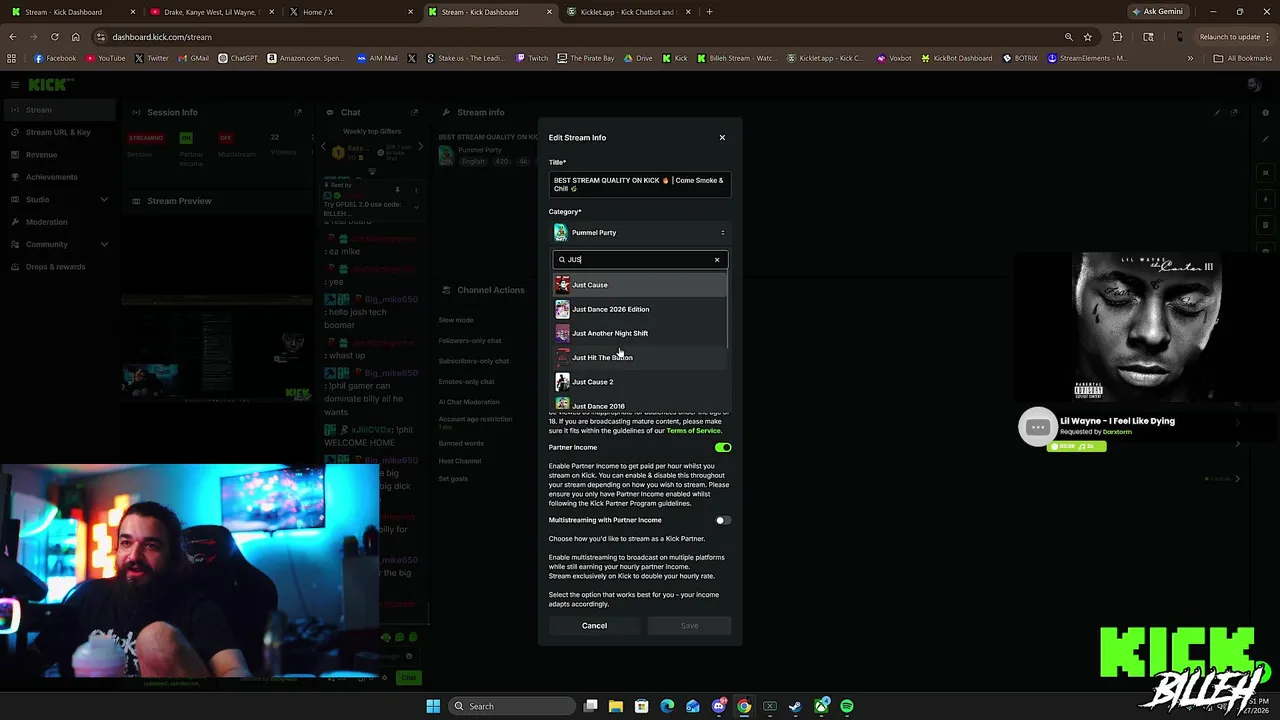
Task: Click the browser back arrow
Action: coord(12,37)
